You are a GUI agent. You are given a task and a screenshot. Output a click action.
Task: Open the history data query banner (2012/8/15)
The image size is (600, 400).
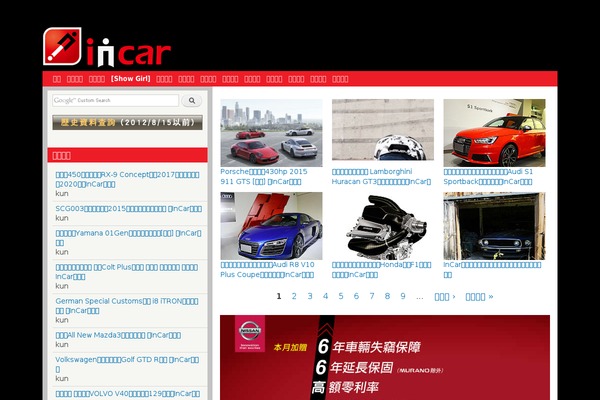[x=127, y=122]
